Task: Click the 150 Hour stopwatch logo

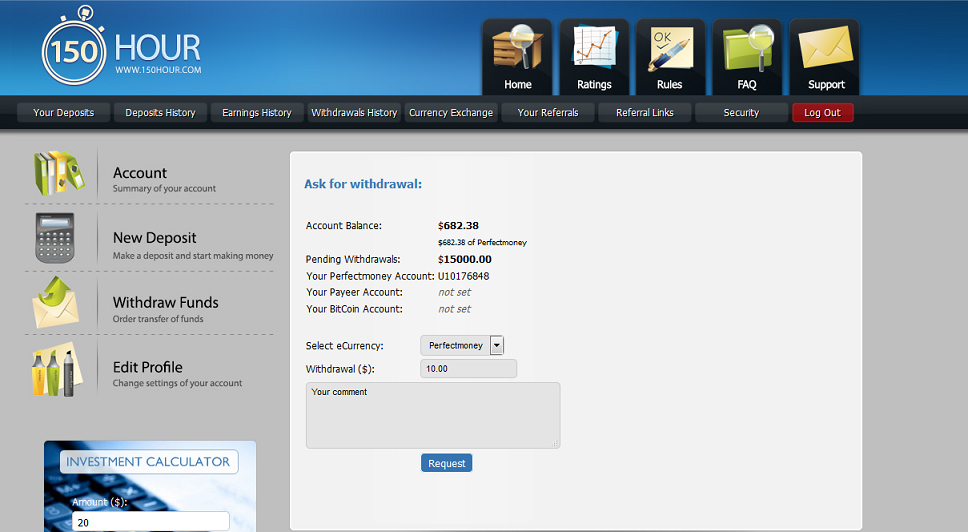Action: tap(74, 48)
